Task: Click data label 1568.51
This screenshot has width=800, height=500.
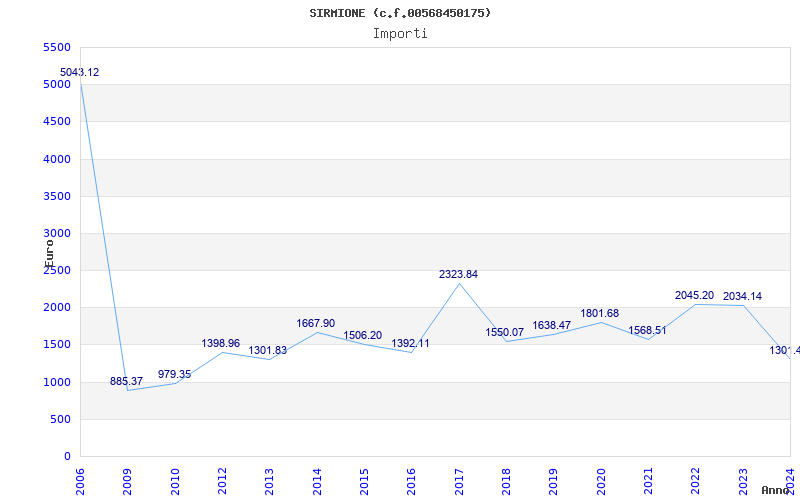Action: (647, 331)
